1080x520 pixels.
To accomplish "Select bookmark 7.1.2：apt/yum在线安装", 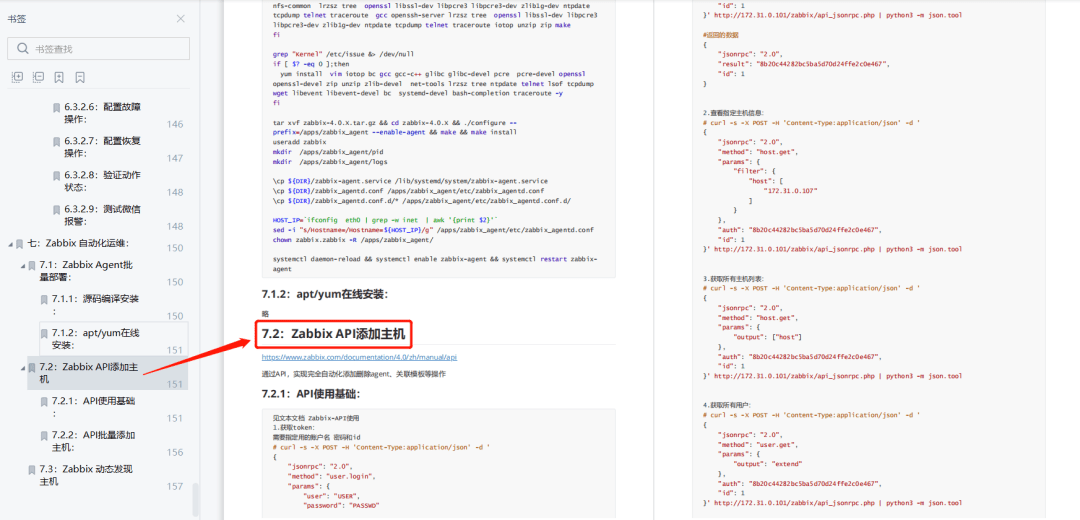I will [x=96, y=338].
